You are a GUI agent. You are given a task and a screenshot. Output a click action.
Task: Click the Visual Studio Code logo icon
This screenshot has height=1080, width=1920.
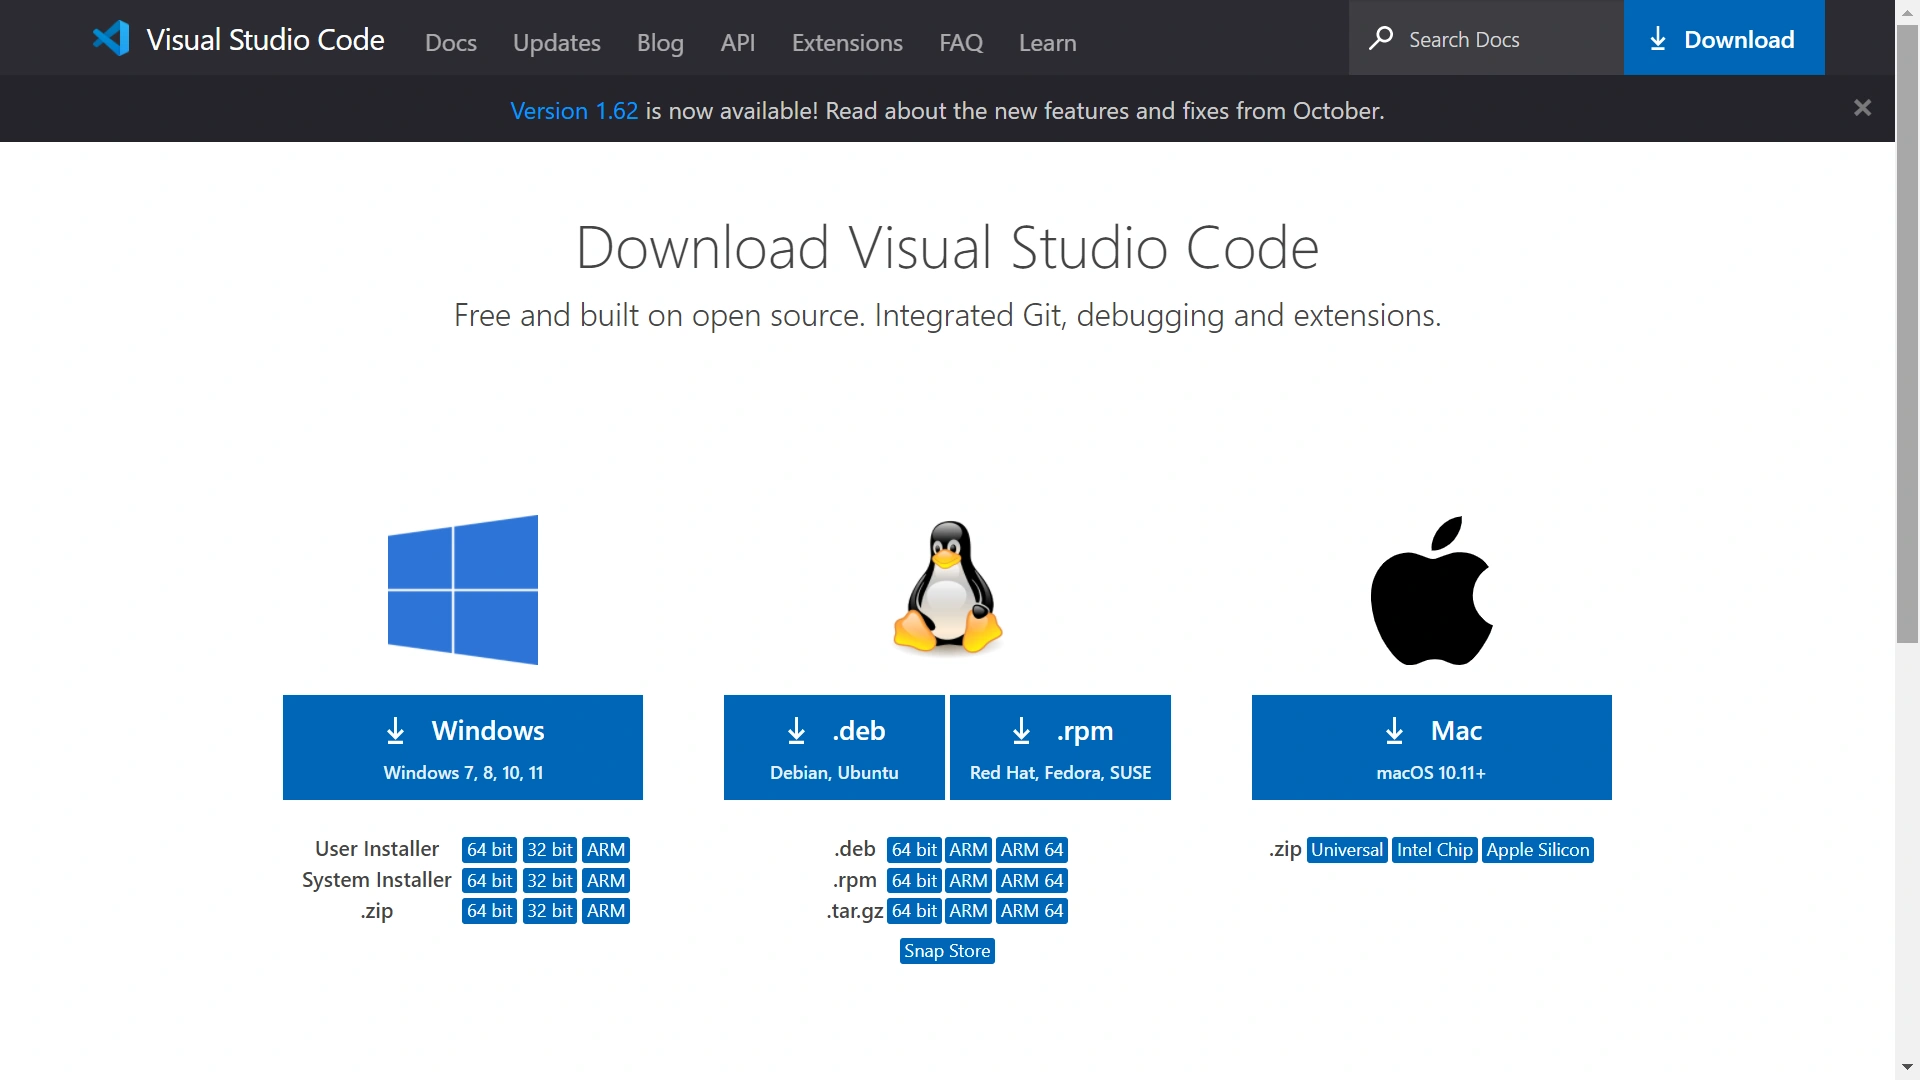pos(111,39)
